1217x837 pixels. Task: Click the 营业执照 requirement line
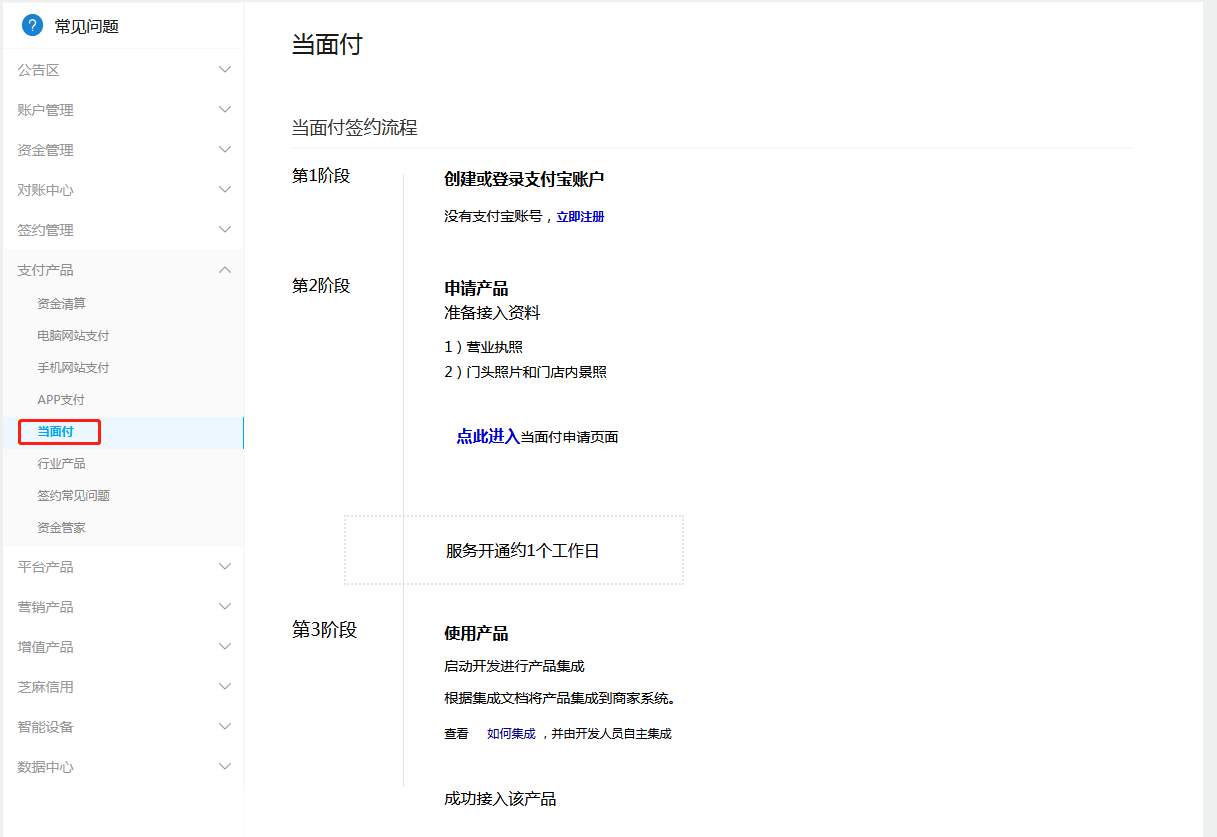483,348
